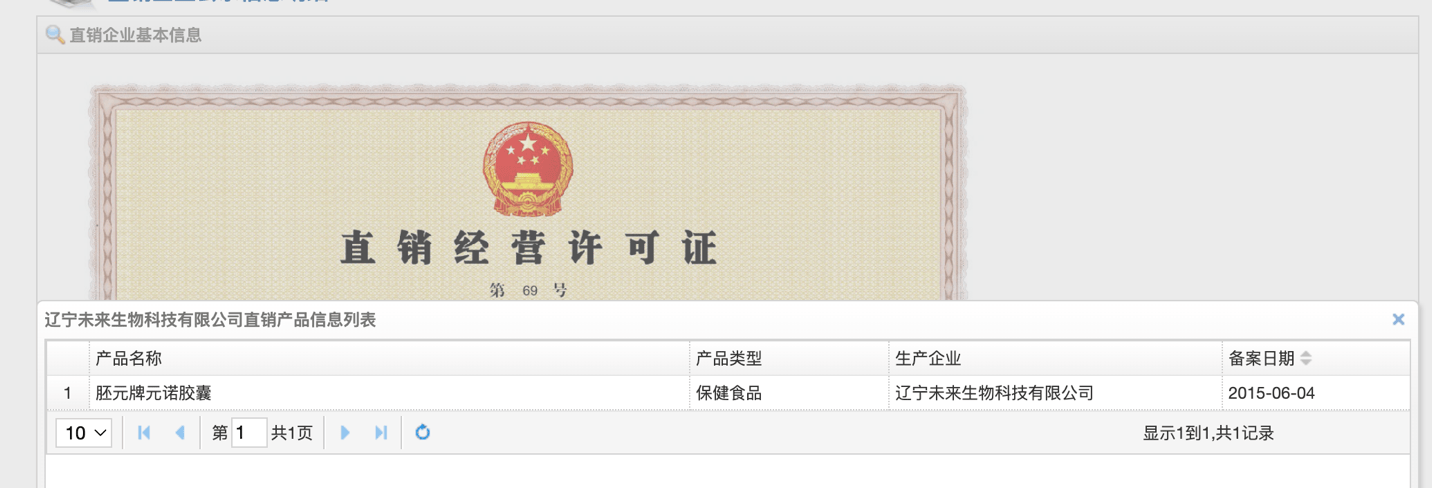This screenshot has height=488, width=1432.
Task: Go to the previous page of results
Action: [x=180, y=433]
